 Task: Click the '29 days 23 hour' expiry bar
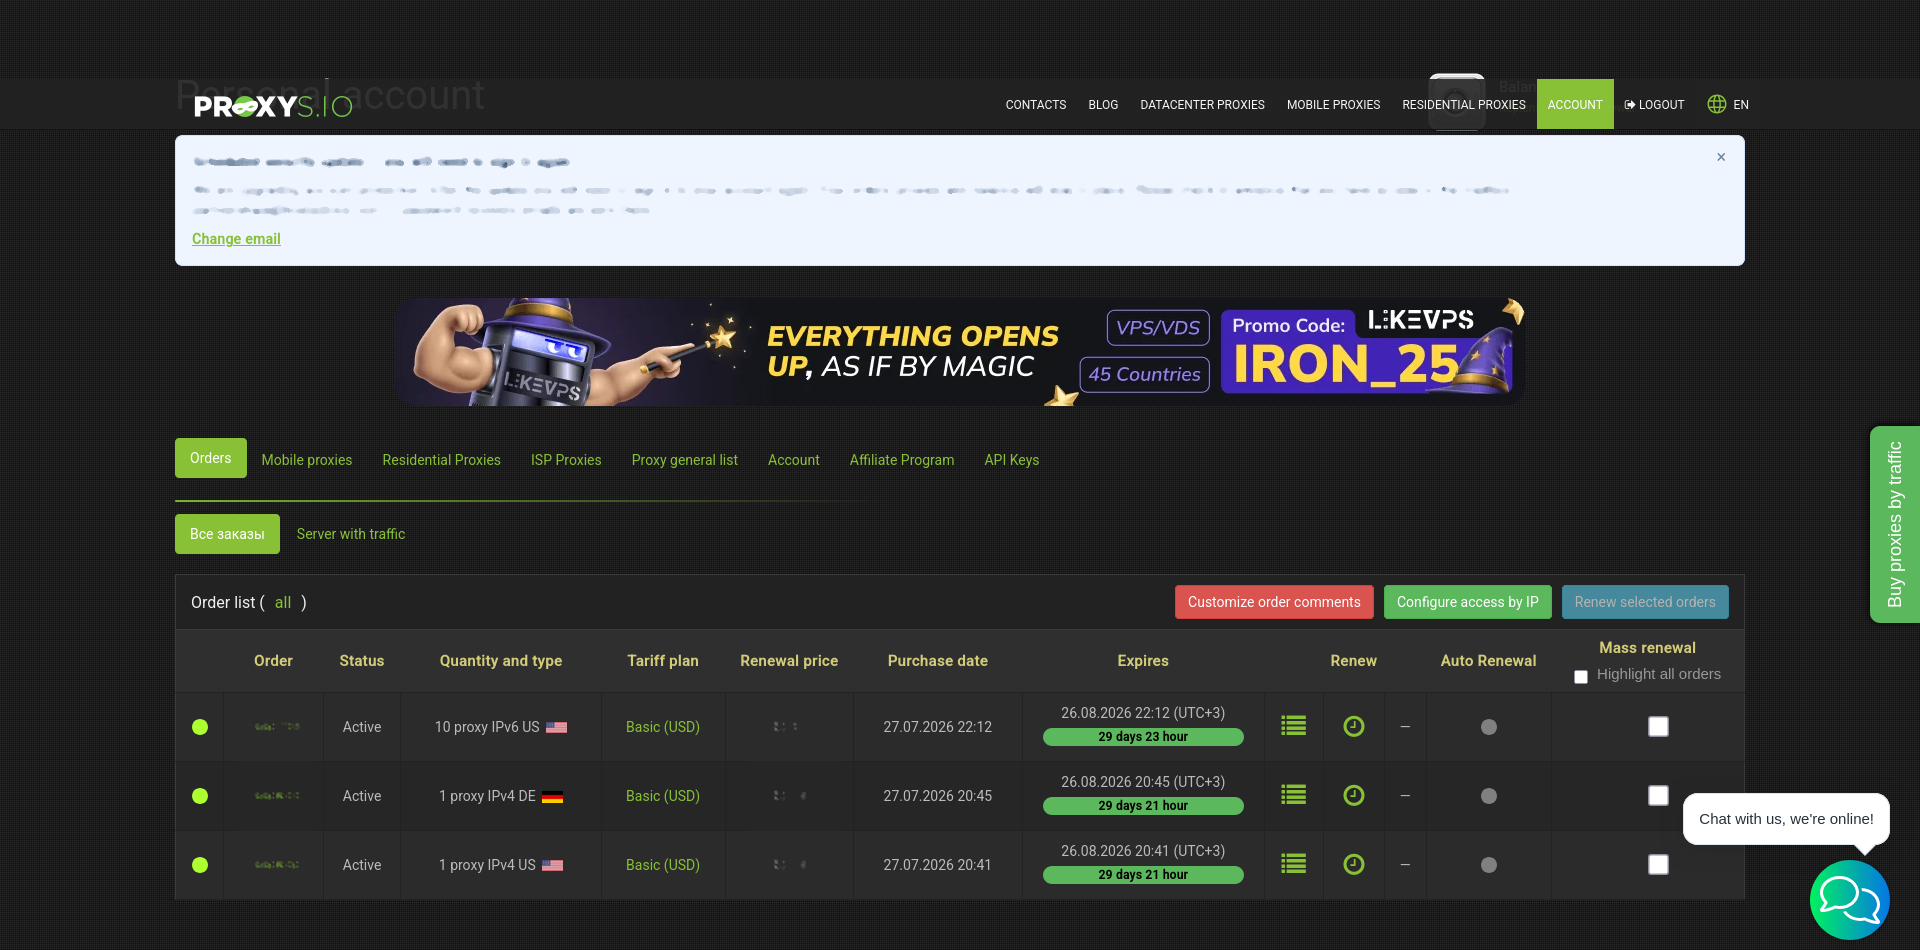pos(1143,737)
